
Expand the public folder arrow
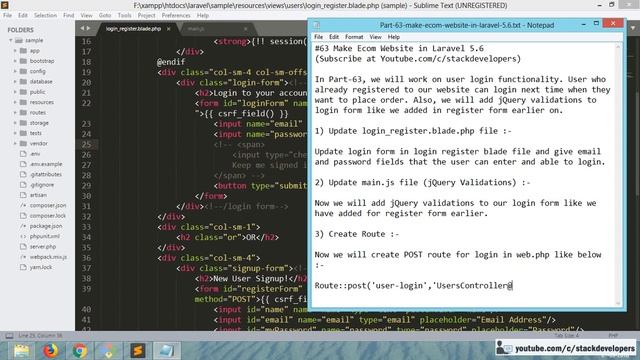click(x=15, y=92)
